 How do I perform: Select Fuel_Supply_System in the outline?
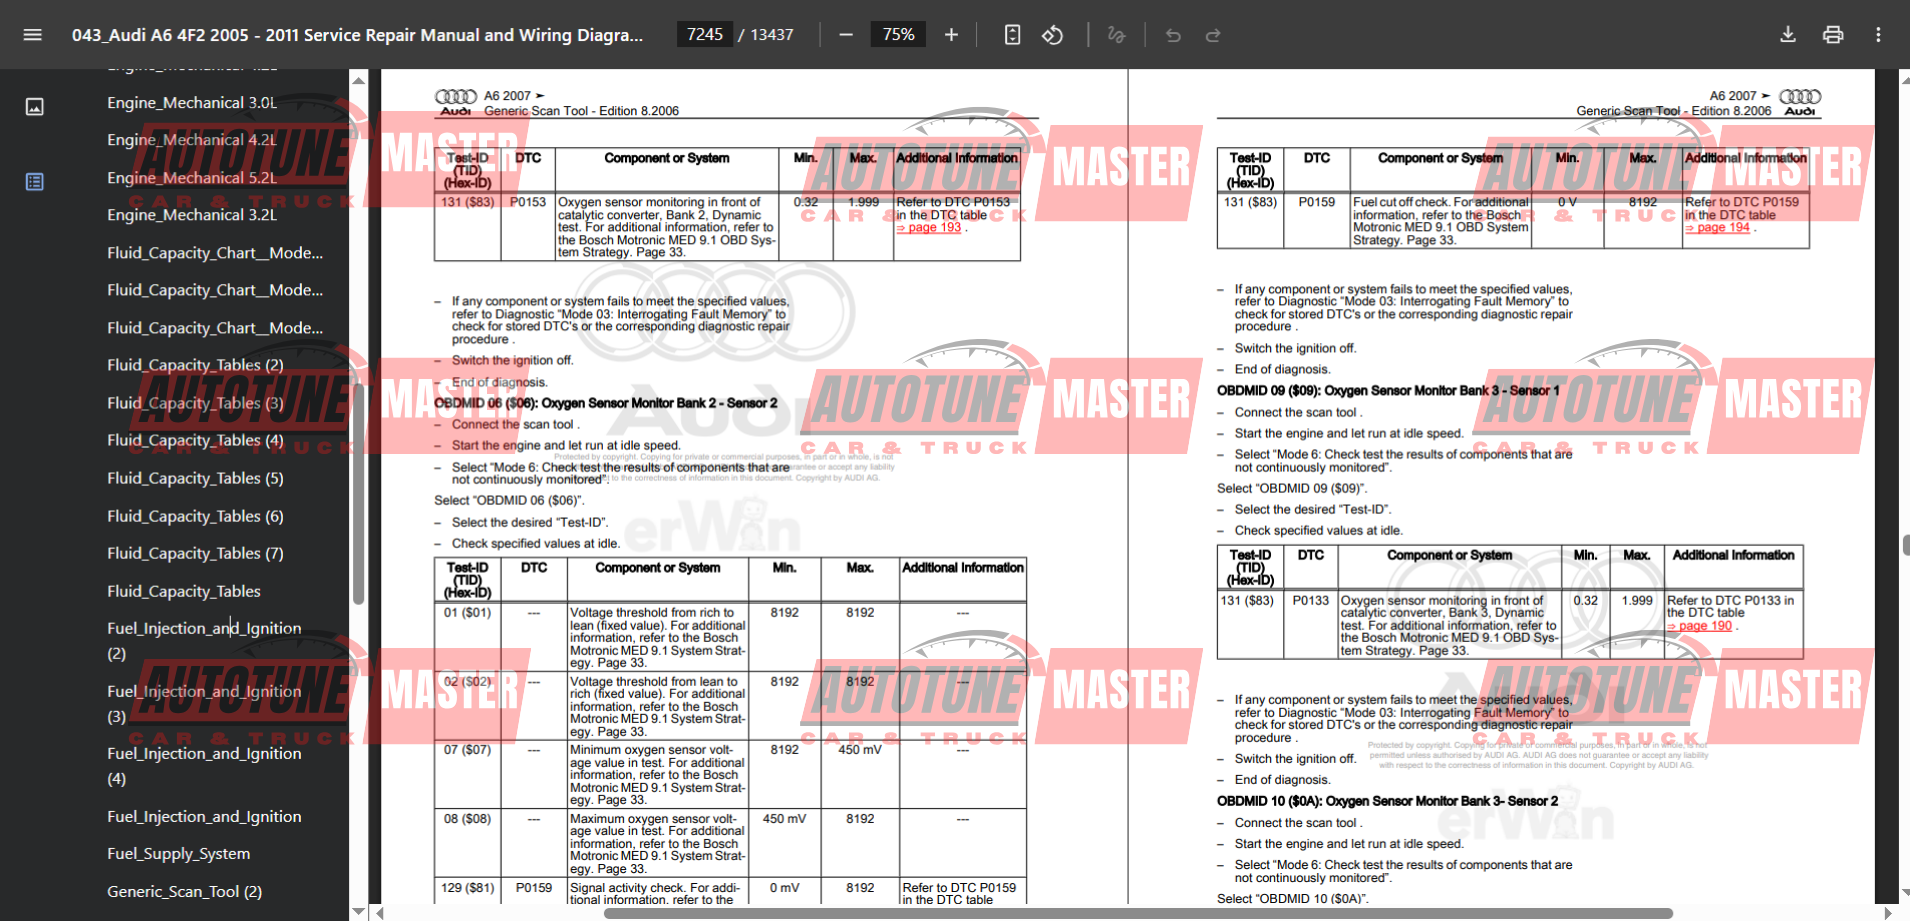point(179,854)
